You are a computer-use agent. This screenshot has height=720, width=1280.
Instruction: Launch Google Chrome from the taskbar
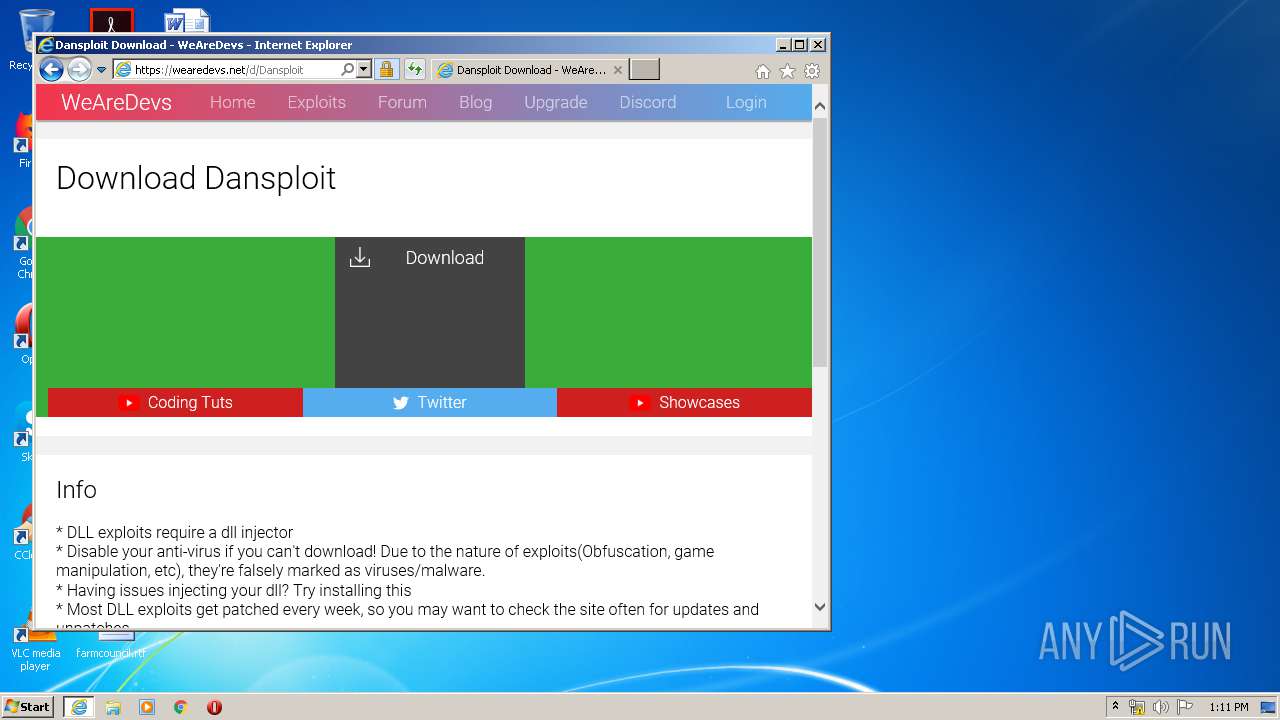(180, 707)
